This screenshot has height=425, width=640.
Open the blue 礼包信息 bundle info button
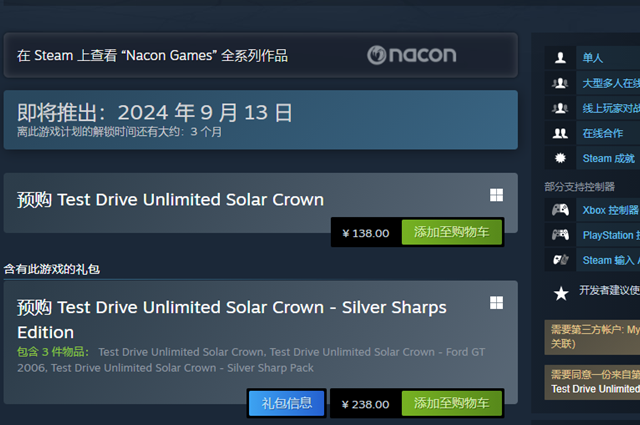[287, 403]
